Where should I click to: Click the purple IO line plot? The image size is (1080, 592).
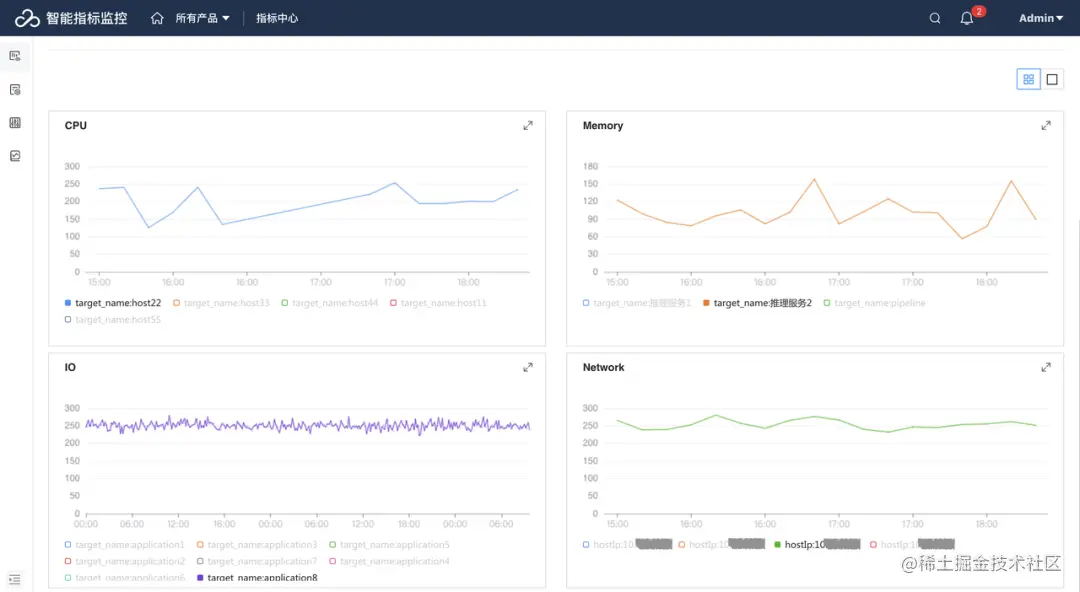coord(307,425)
